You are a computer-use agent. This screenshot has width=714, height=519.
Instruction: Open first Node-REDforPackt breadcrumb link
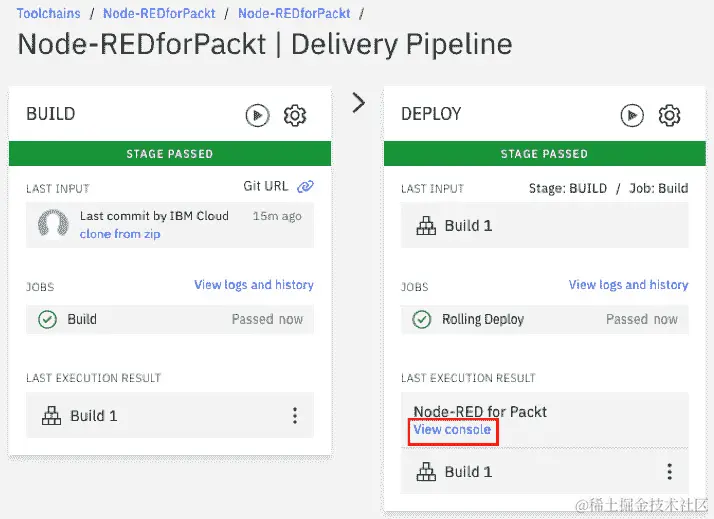point(159,13)
